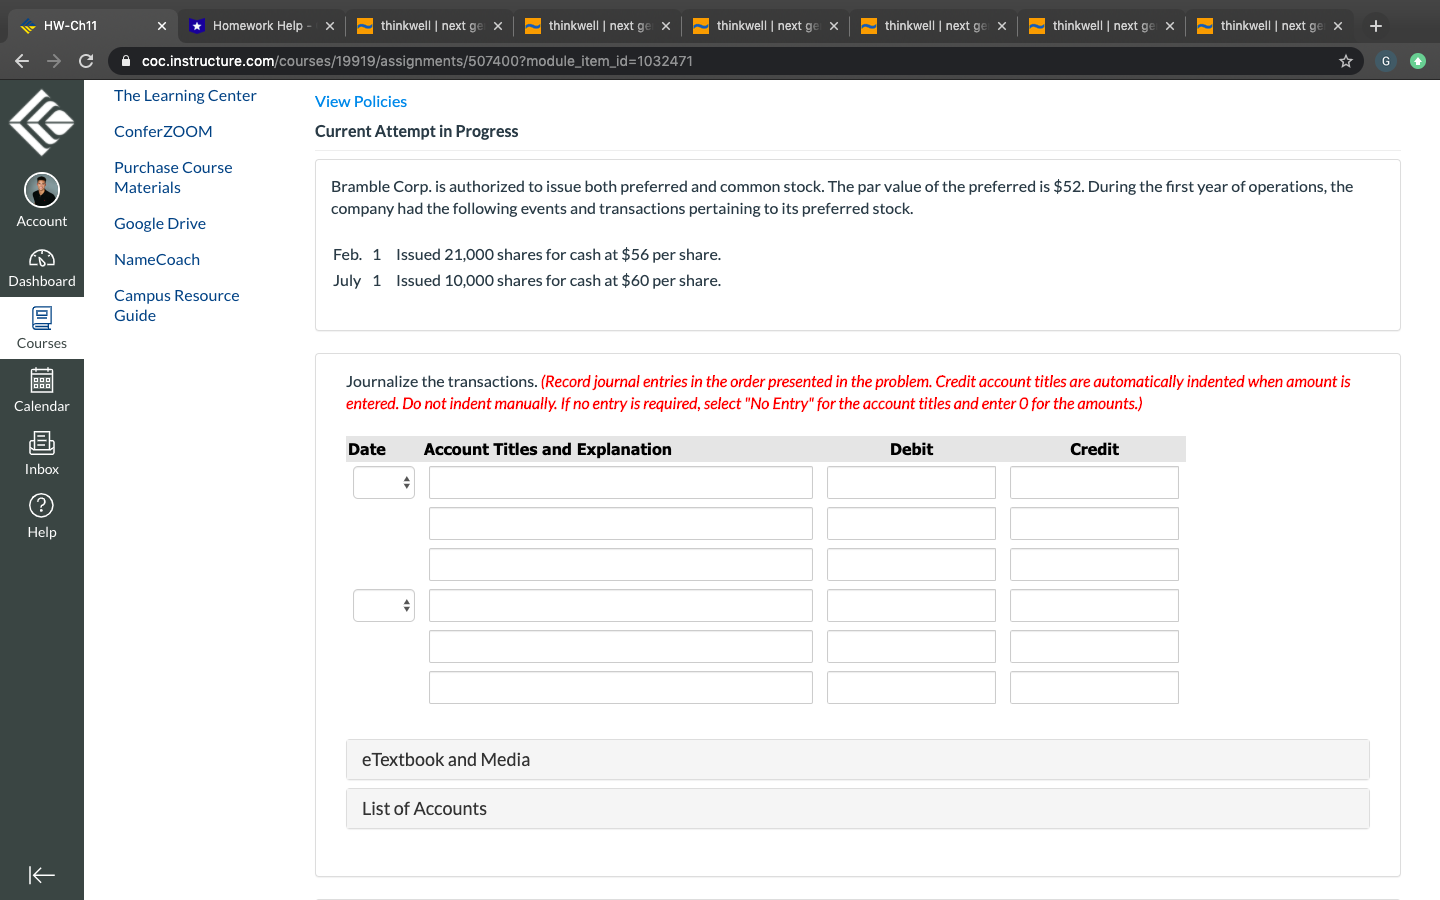The height and width of the screenshot is (900, 1440).
Task: Switch to the HW-Ch11 tab
Action: click(x=92, y=26)
